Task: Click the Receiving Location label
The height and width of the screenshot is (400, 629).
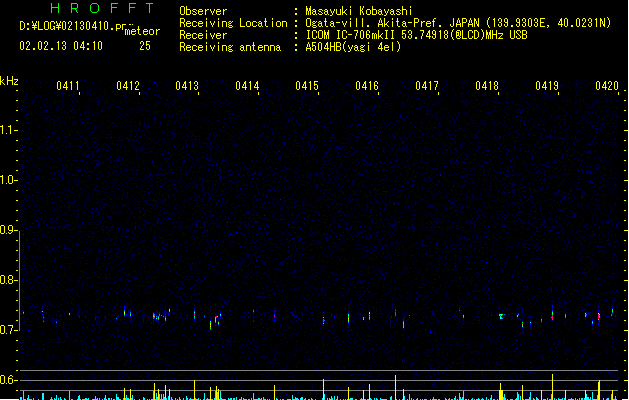Action: [233, 23]
